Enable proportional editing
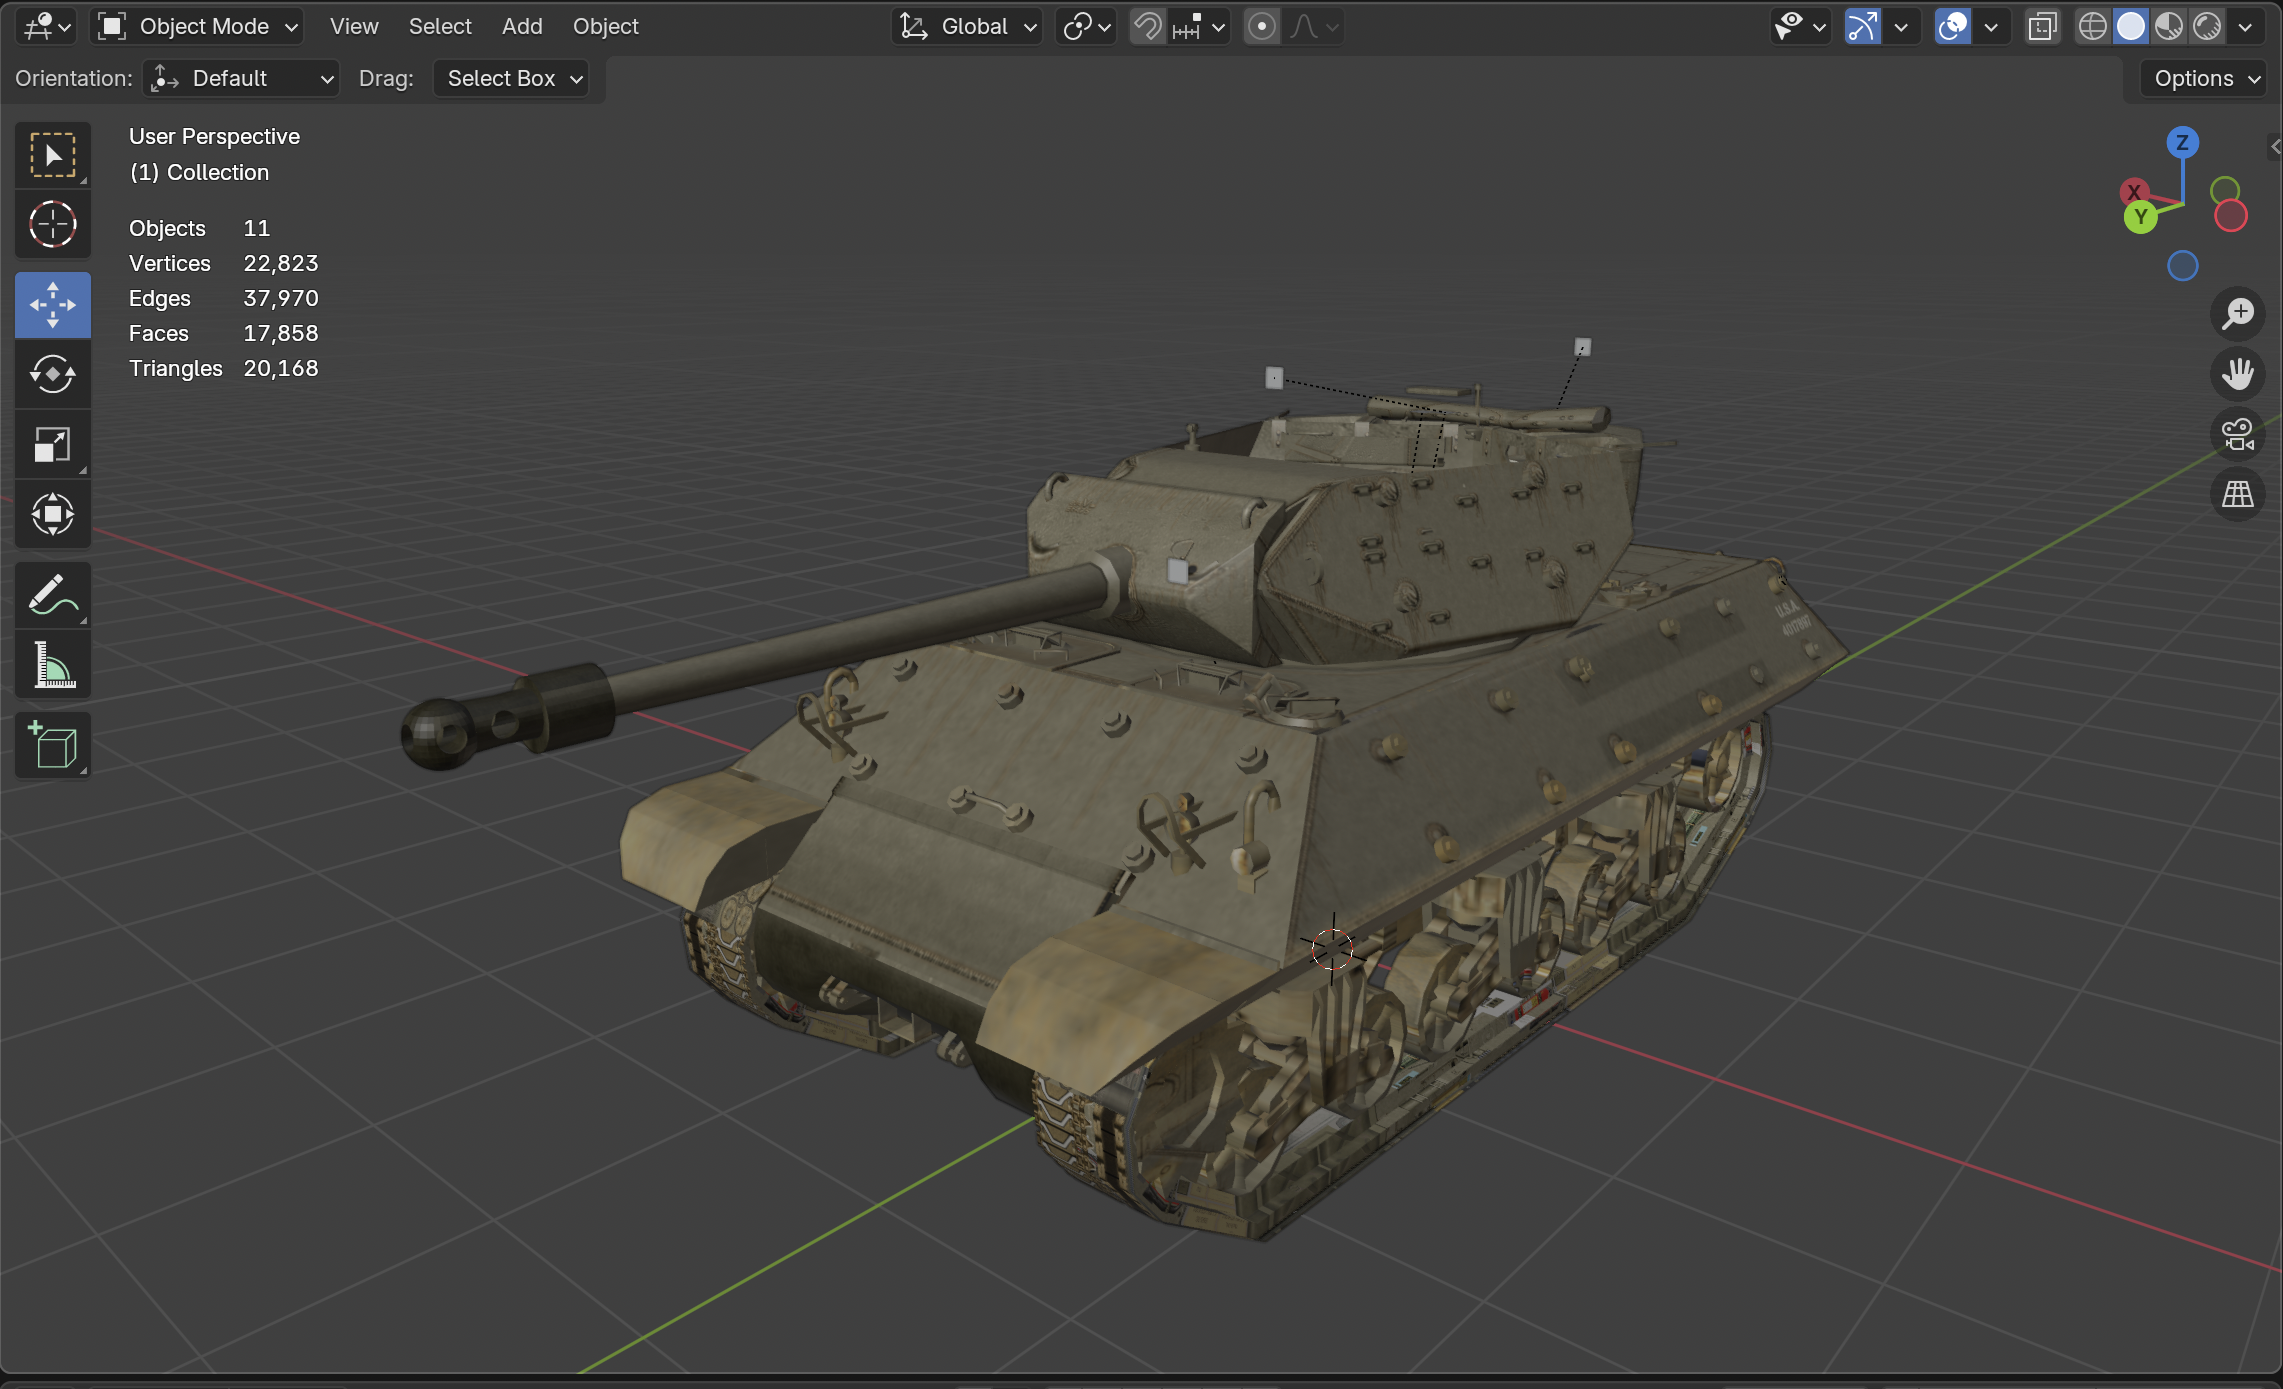 pos(1262,26)
